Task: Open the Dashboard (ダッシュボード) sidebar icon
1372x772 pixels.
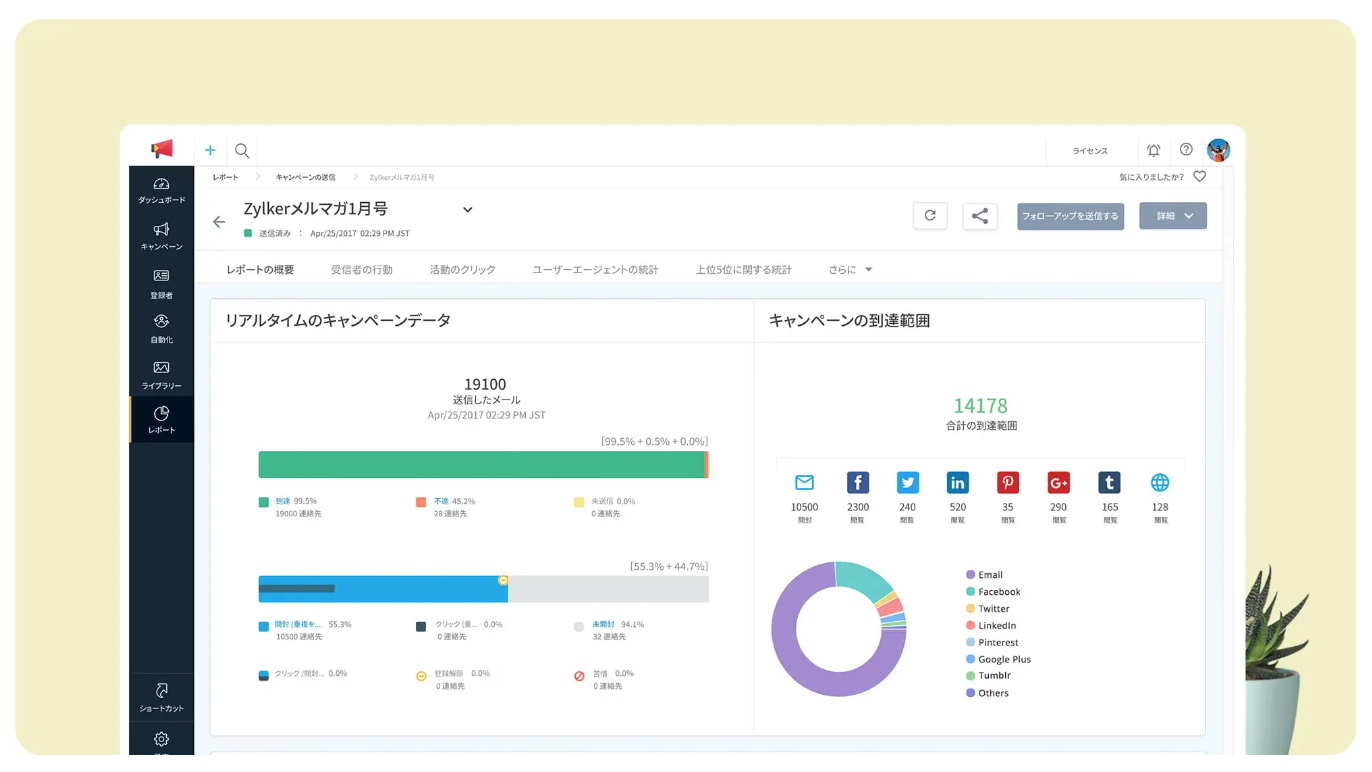Action: tap(161, 184)
